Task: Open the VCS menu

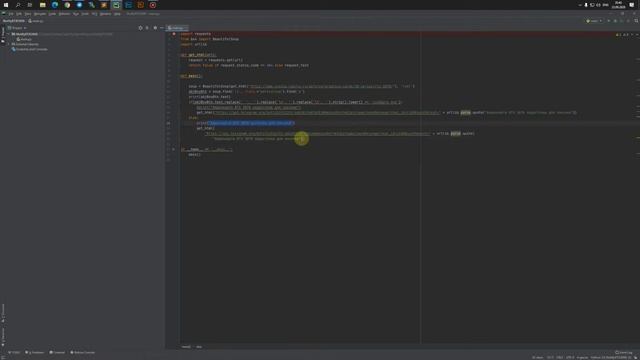Action: [94, 14]
